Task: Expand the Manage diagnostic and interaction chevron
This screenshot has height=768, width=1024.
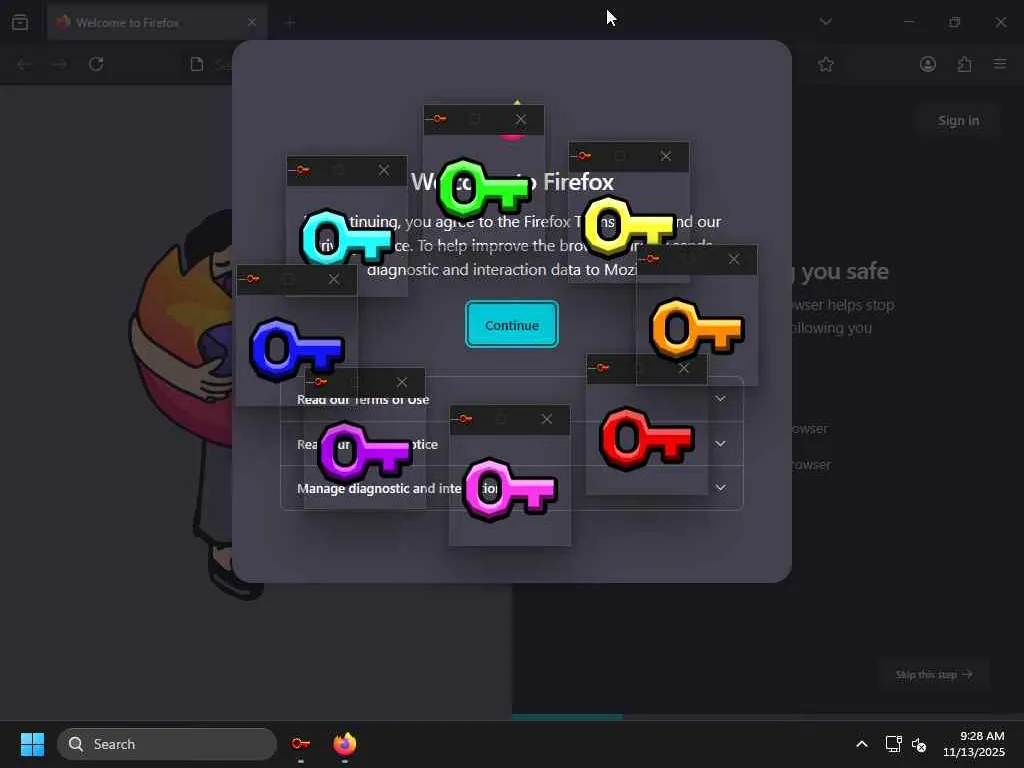Action: 720,487
